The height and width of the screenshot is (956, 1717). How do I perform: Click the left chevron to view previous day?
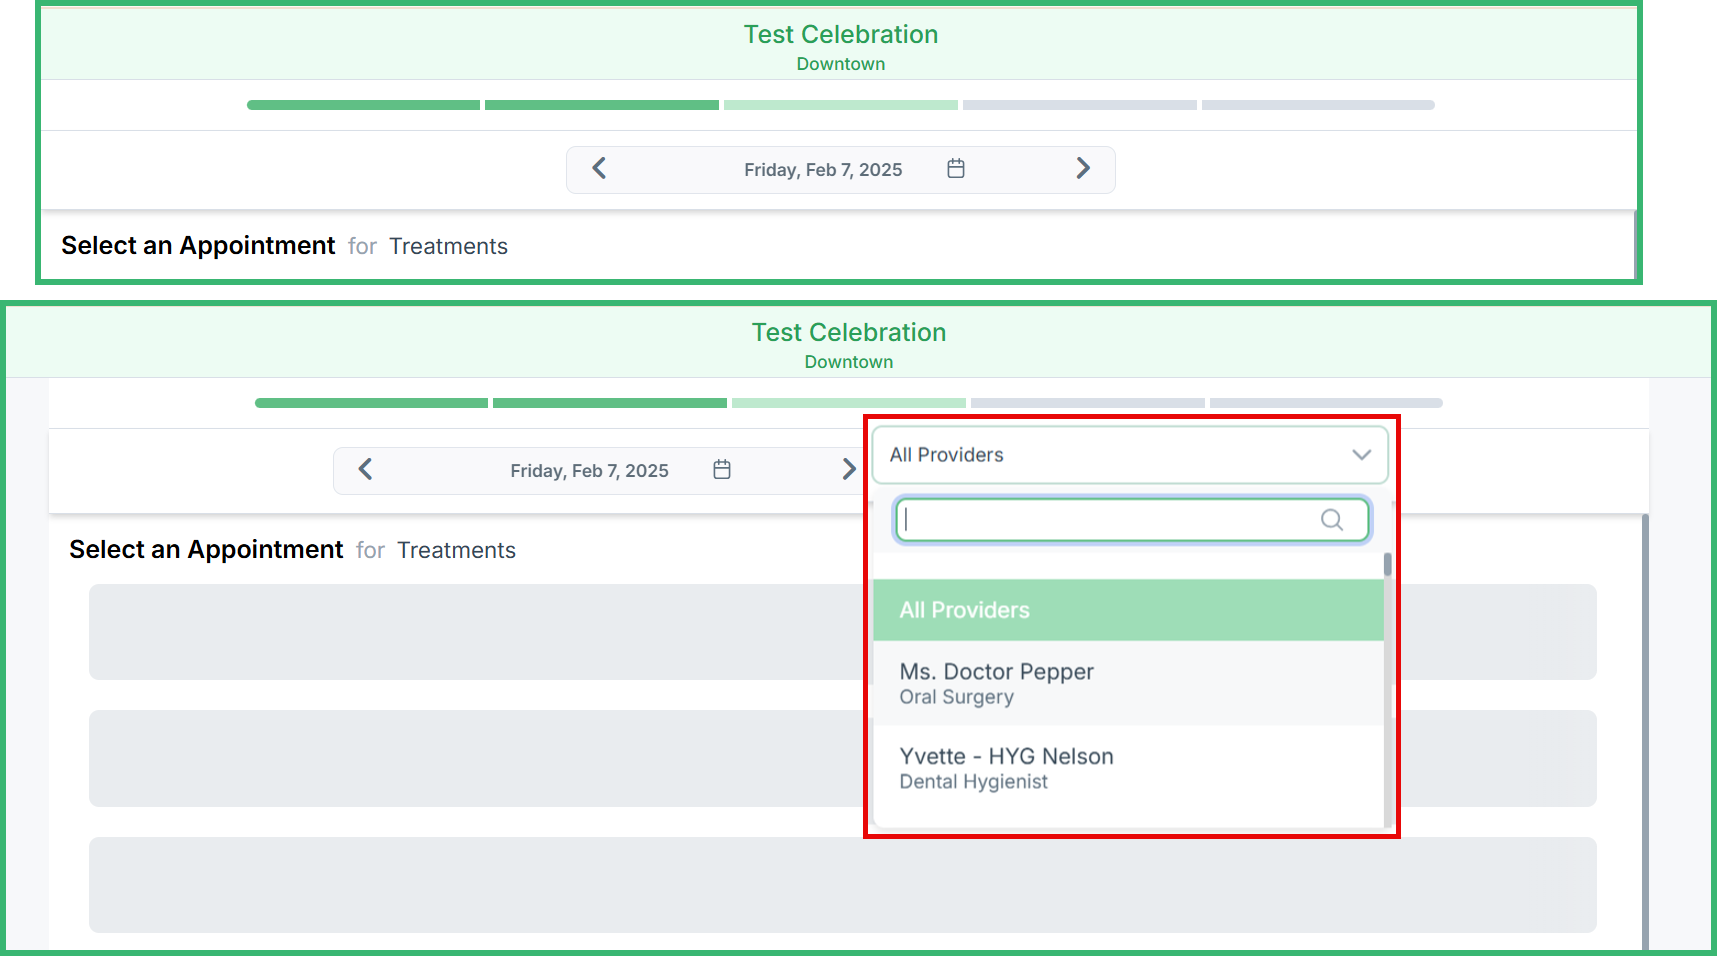(x=598, y=169)
